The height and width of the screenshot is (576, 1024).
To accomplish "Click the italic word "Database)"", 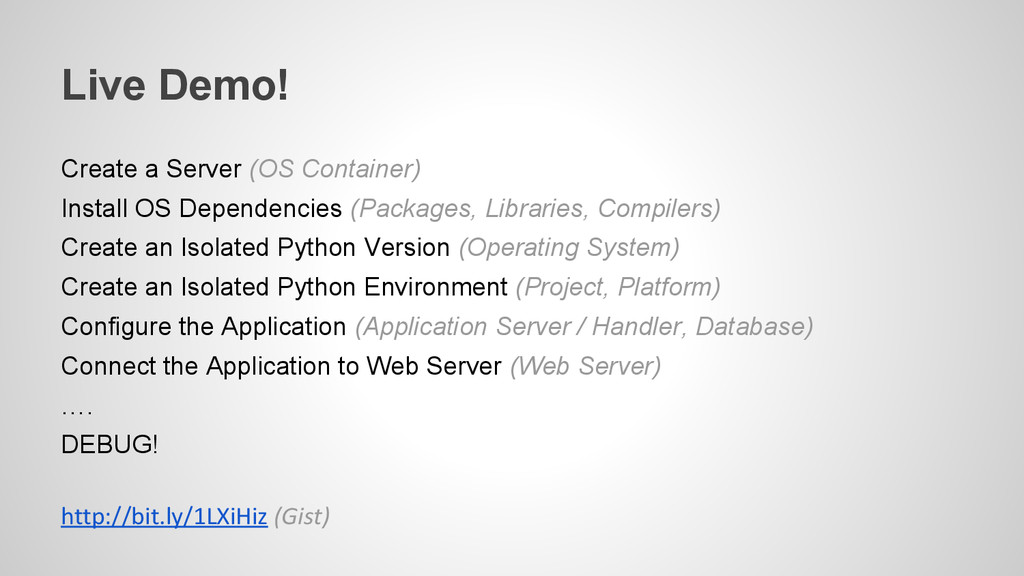I will [754, 327].
